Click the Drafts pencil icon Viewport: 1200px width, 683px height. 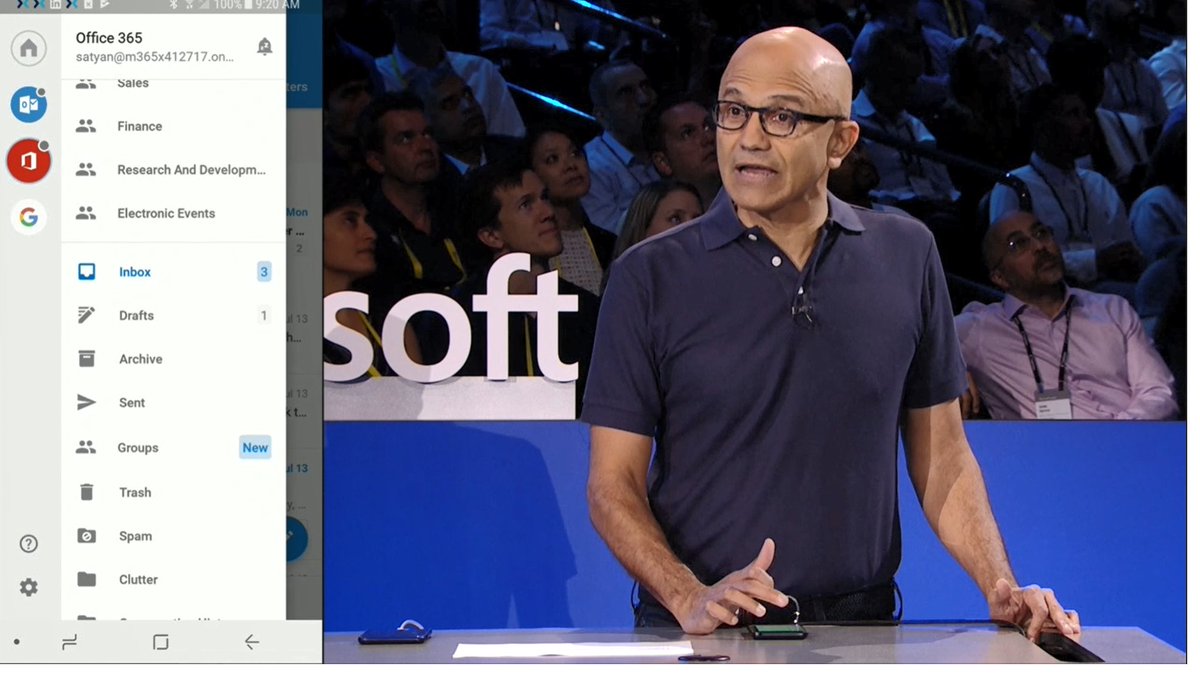point(87,315)
